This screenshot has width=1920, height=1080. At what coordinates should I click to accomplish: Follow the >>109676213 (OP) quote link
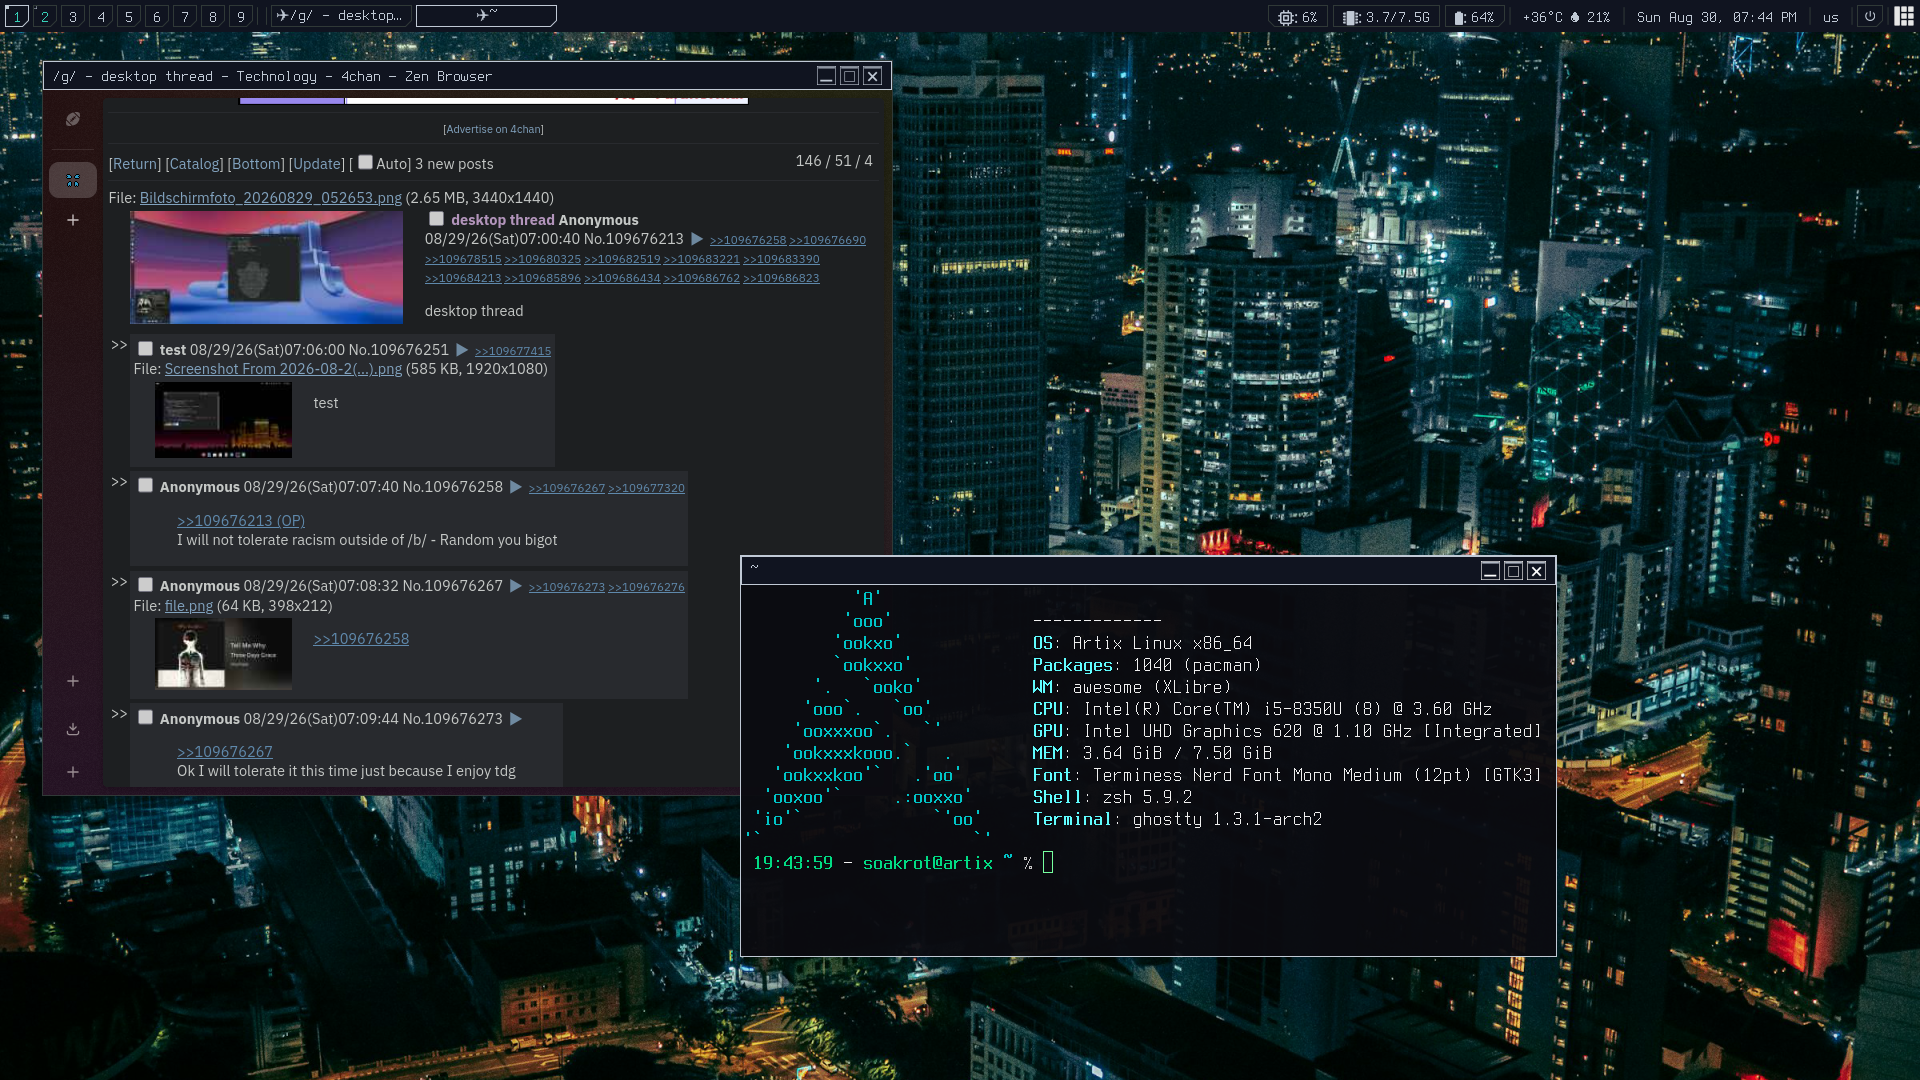coord(241,521)
